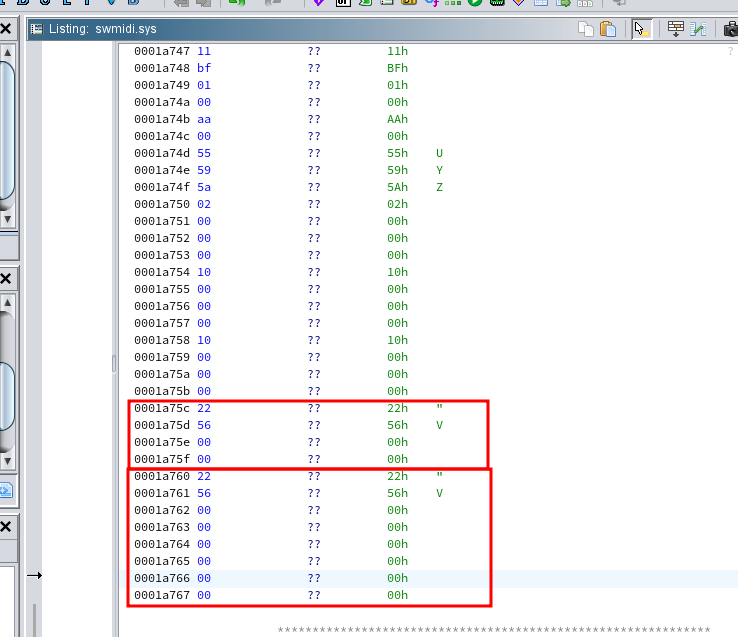Click the listing diff icon beside fields
The height and width of the screenshot is (637, 738).
pos(699,29)
